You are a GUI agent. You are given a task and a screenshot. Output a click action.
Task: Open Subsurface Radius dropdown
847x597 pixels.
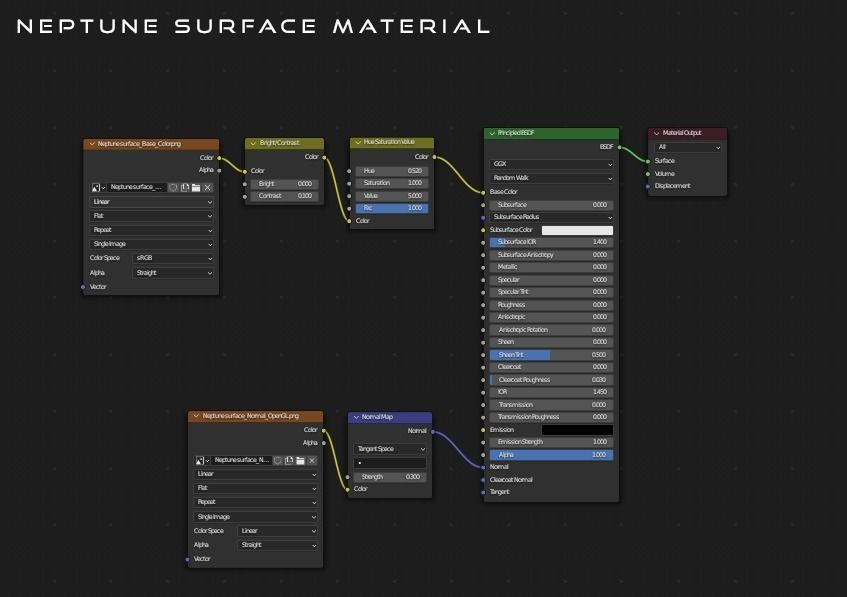click(x=552, y=217)
